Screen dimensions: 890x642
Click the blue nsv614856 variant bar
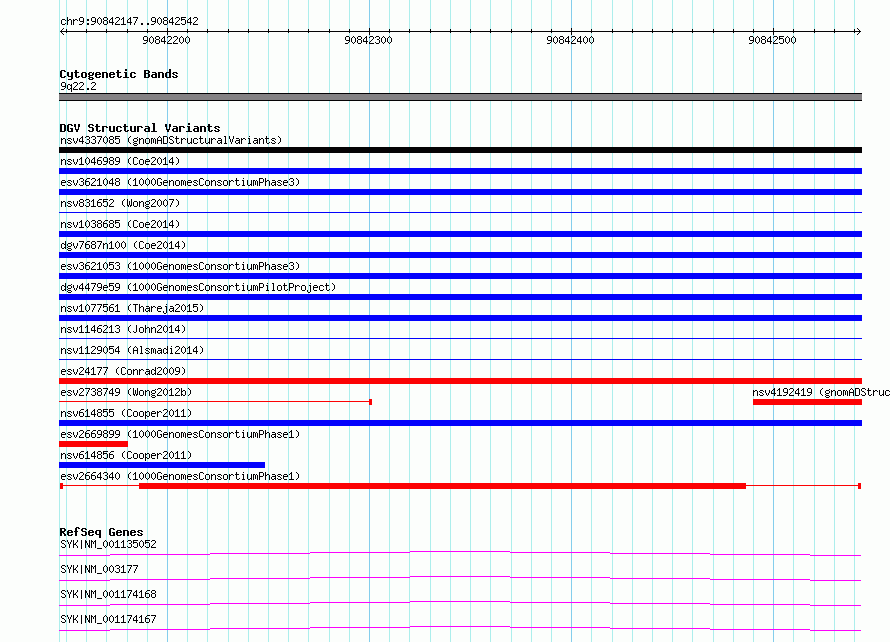(x=162, y=465)
